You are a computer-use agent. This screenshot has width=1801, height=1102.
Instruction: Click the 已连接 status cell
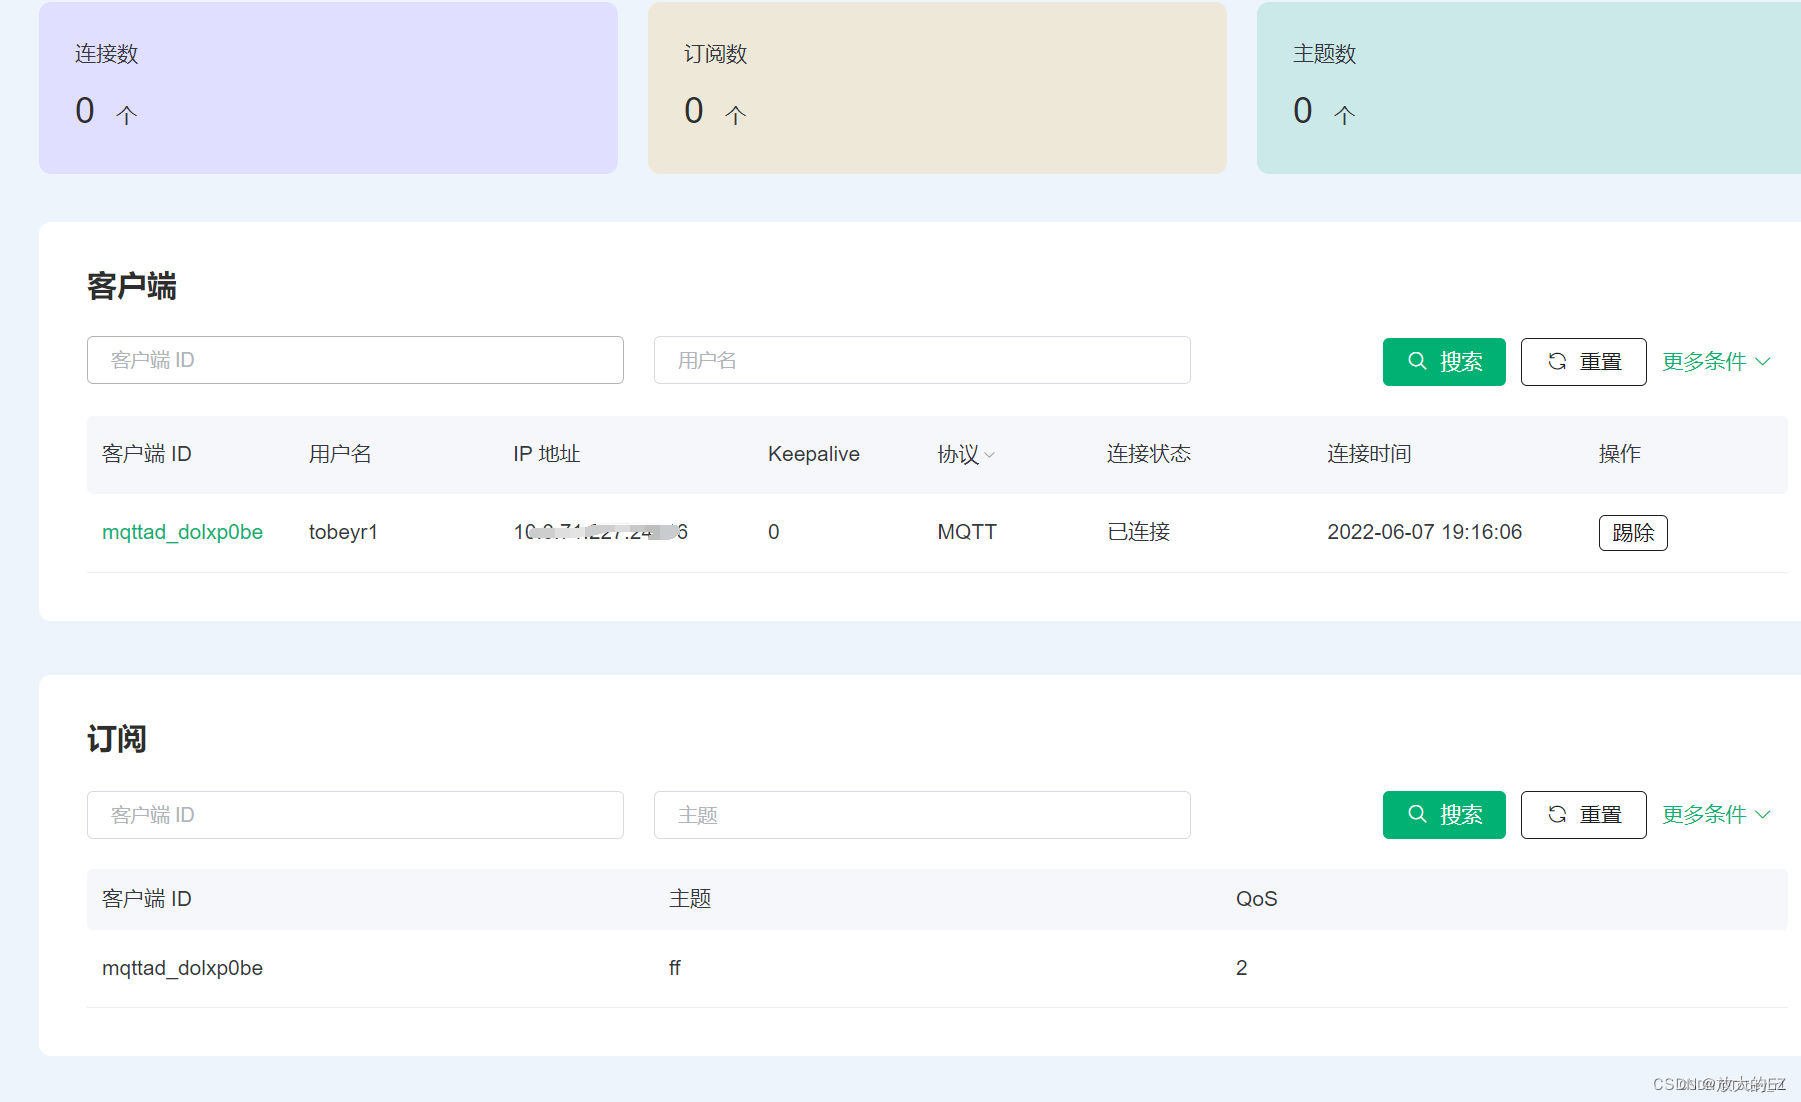[x=1138, y=532]
